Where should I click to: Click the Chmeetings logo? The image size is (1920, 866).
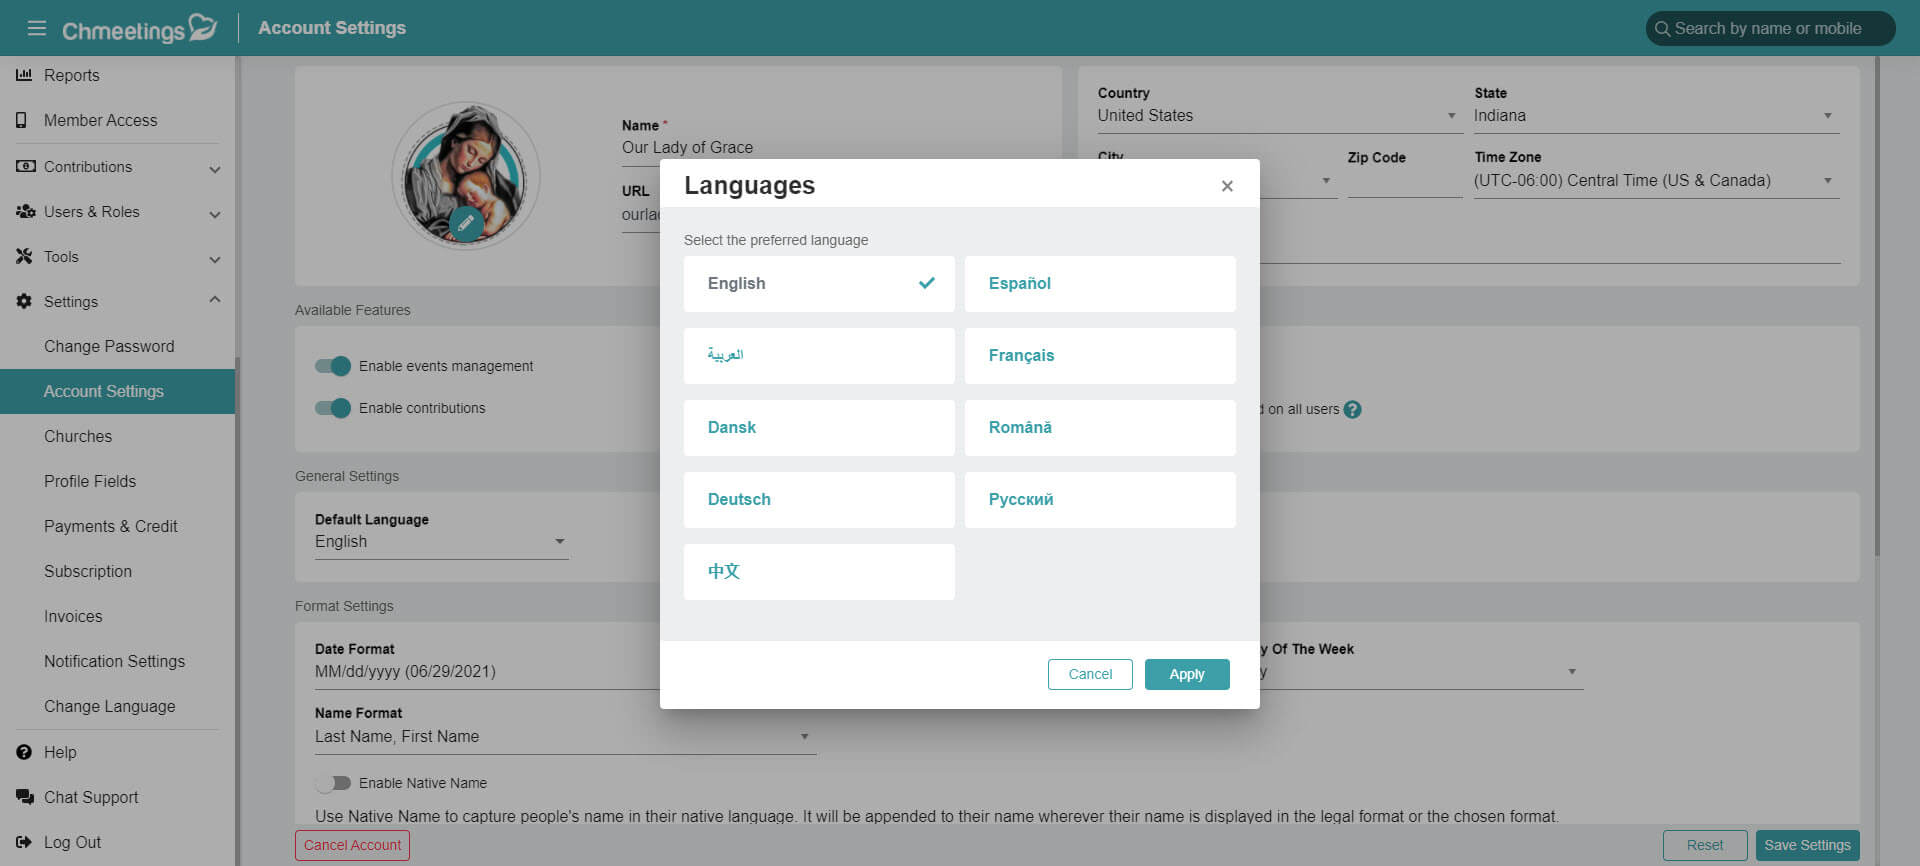139,28
